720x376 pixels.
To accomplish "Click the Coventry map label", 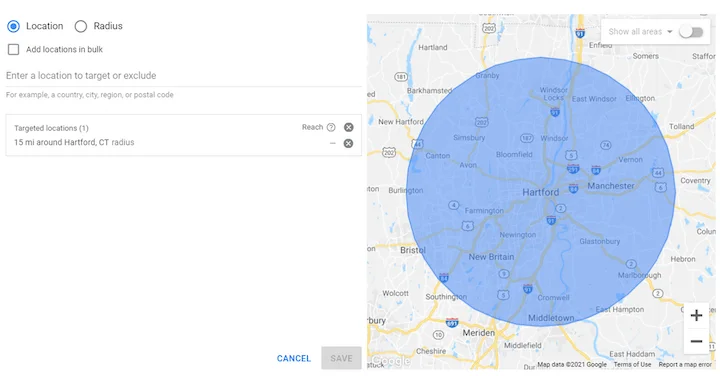I will tap(695, 180).
